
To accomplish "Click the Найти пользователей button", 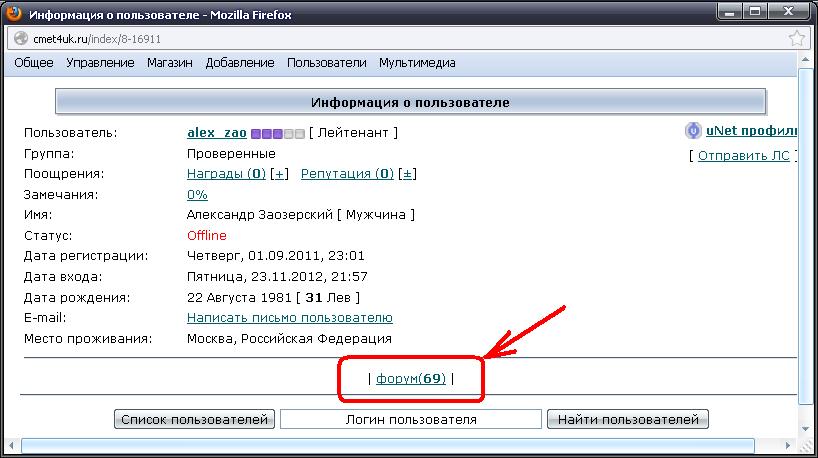I will click(x=628, y=419).
